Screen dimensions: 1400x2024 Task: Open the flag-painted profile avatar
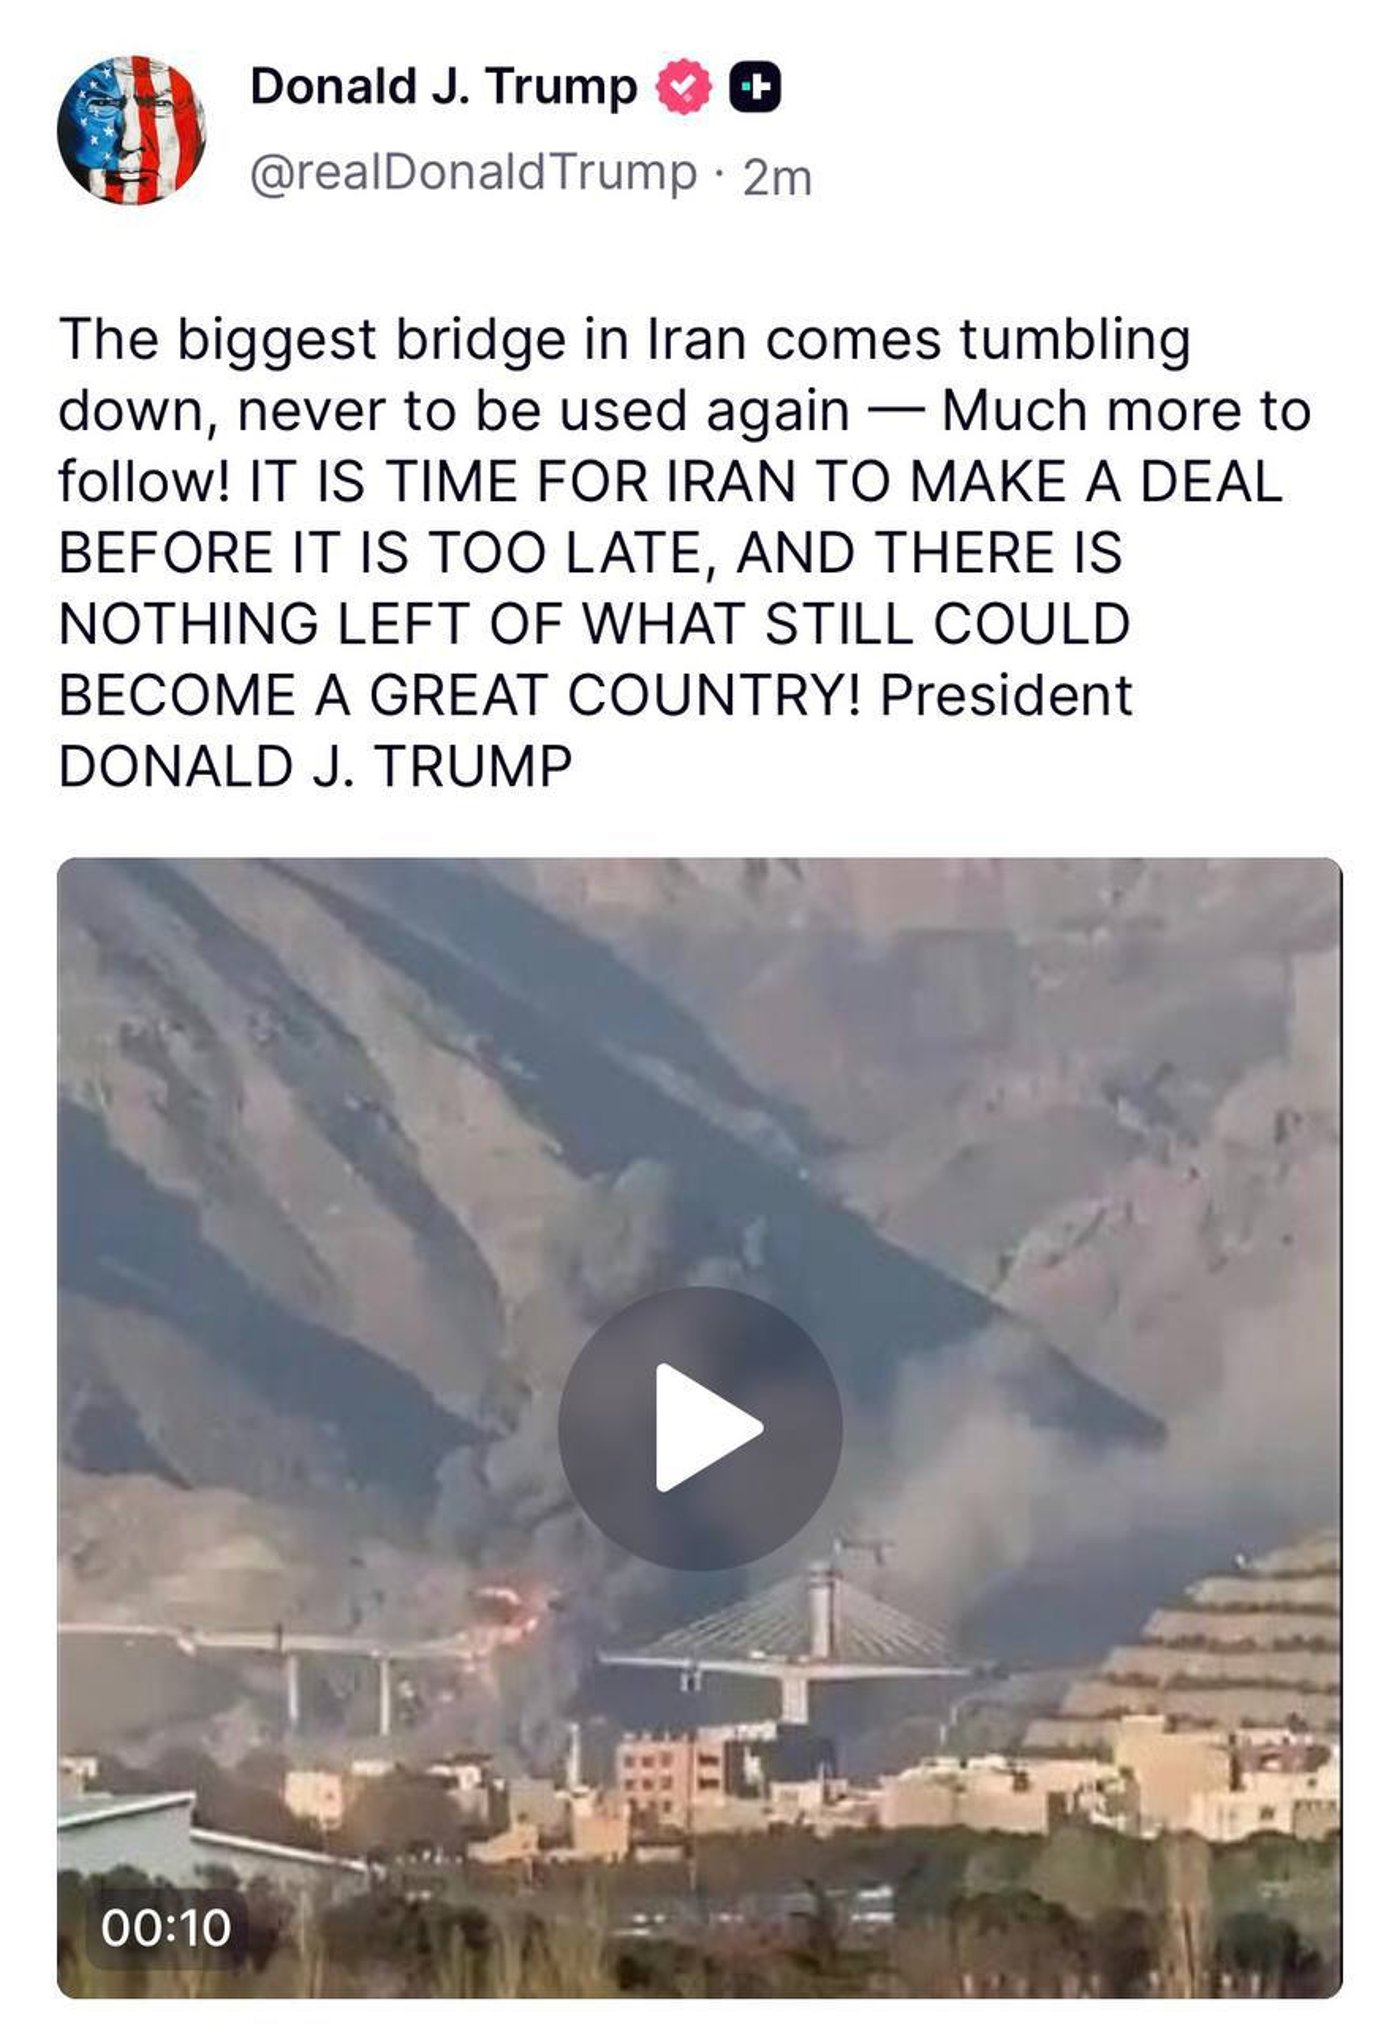131,130
